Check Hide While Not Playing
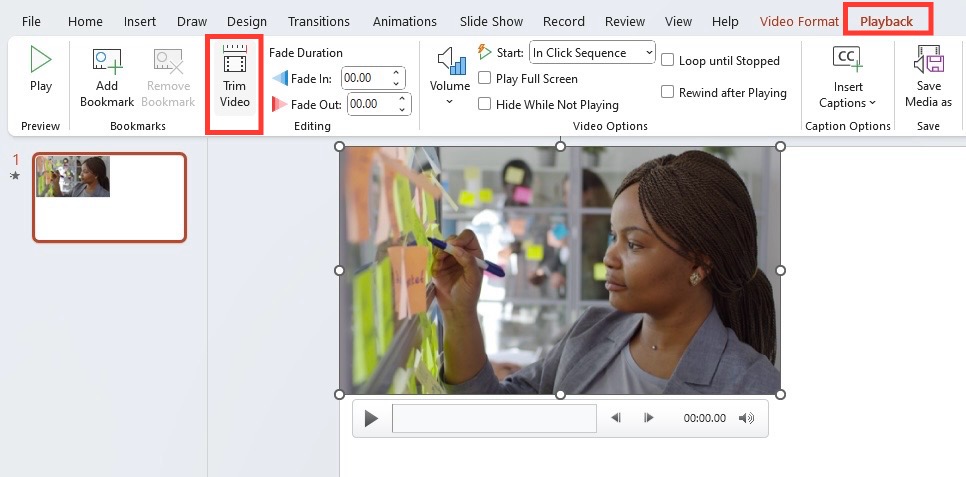Screen dimensions: 966x477 tap(484, 104)
